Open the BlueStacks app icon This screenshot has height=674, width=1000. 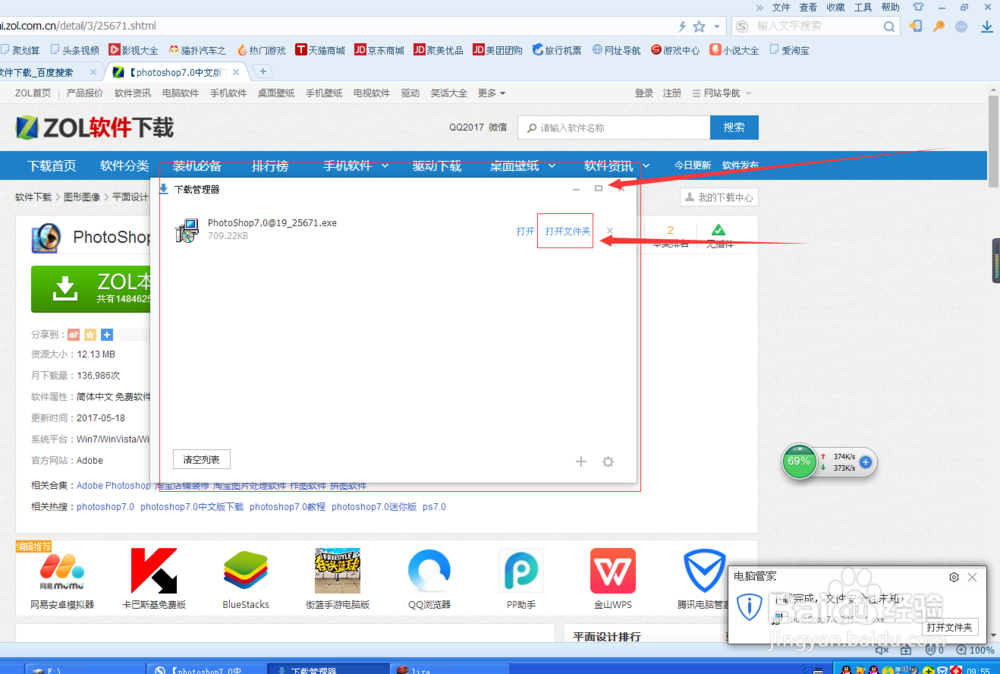coord(246,571)
